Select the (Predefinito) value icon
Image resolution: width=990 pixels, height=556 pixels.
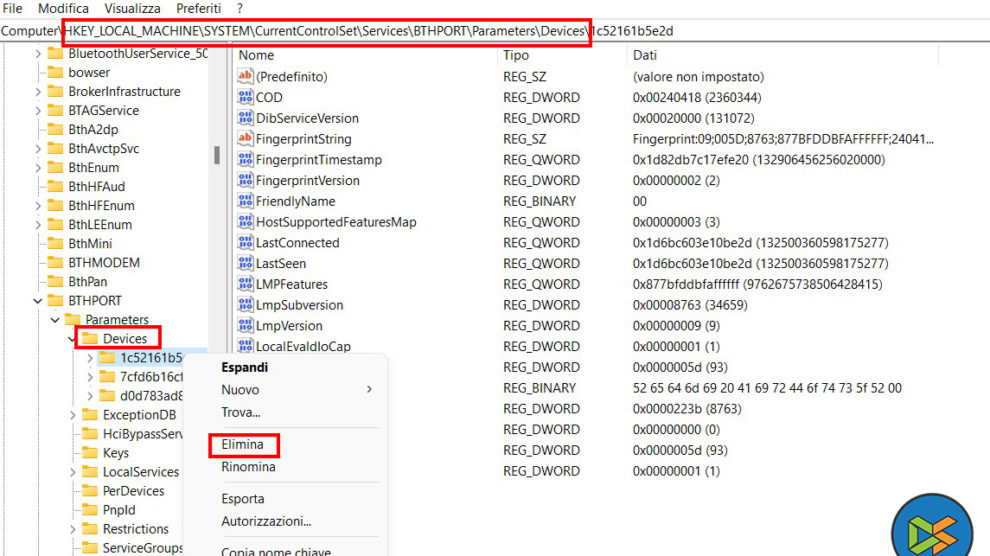(246, 77)
